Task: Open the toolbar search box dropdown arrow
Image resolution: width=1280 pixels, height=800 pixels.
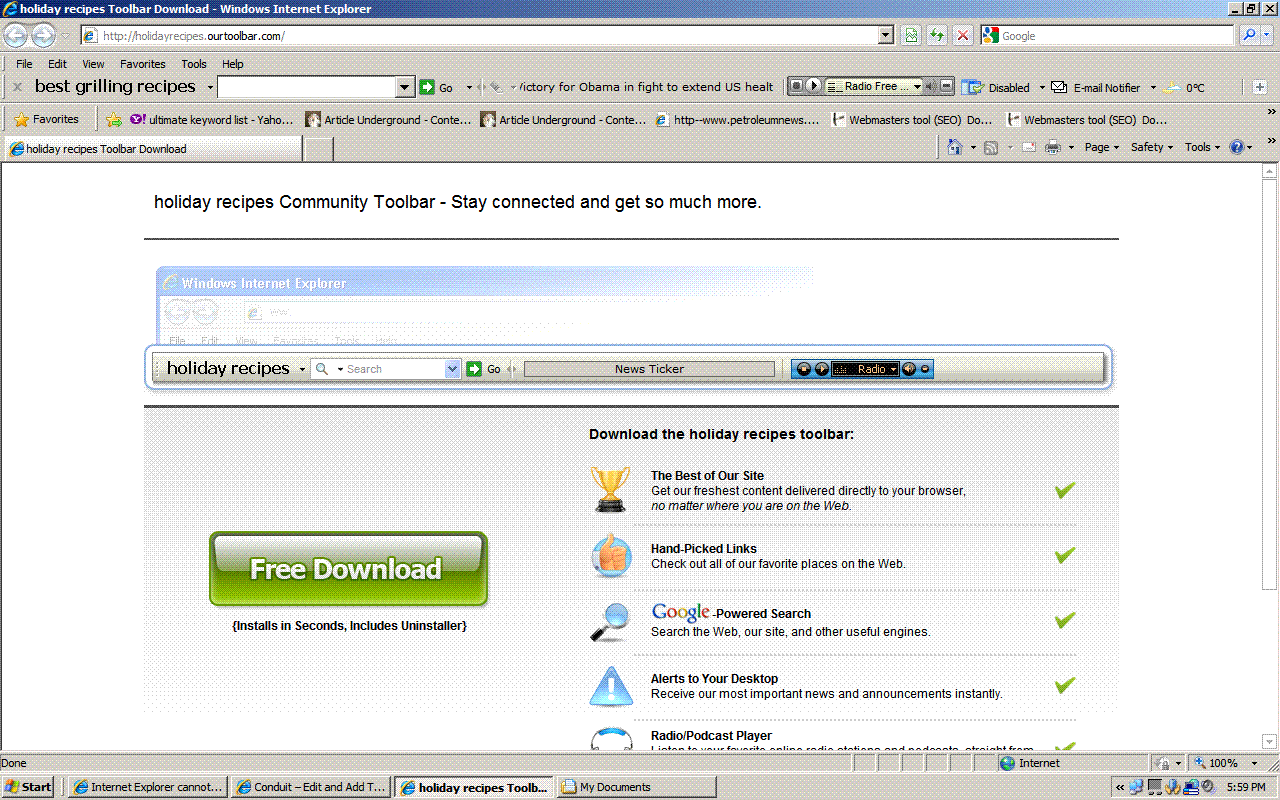Action: pos(405,87)
